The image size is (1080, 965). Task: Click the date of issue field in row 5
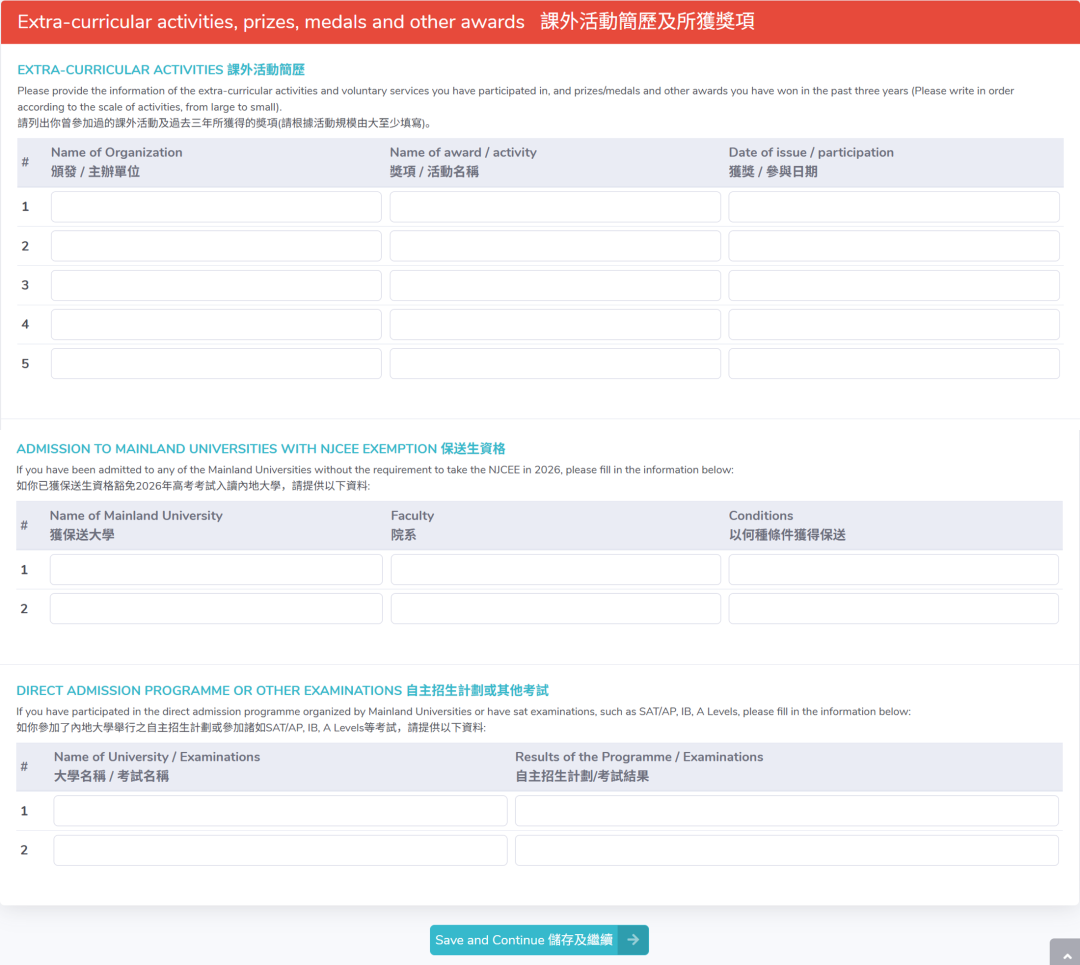tap(893, 363)
